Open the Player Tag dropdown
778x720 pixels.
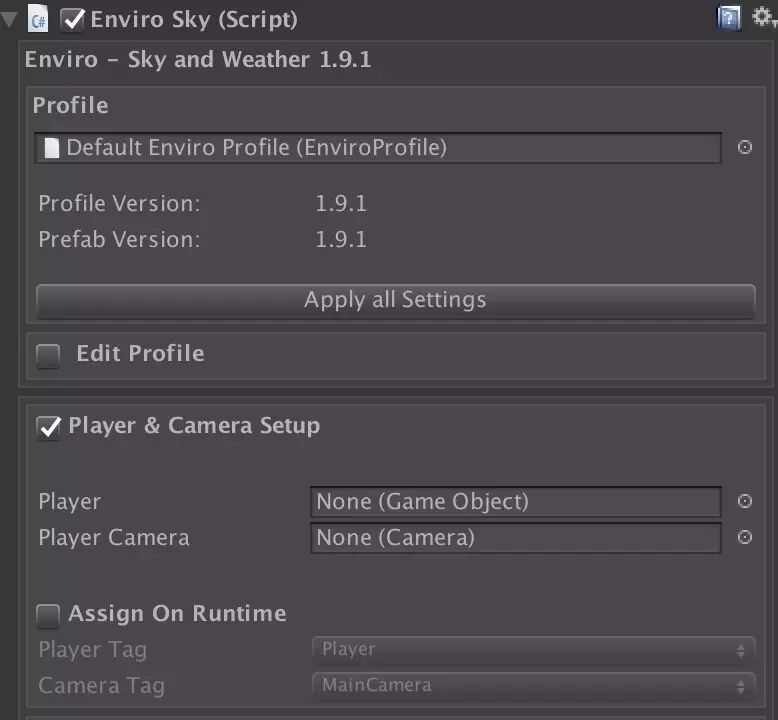534,650
